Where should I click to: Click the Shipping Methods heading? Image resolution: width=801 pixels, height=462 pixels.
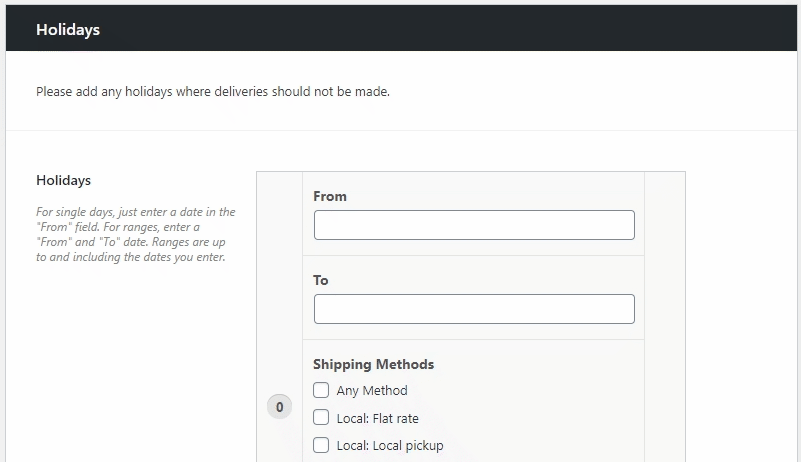click(373, 365)
